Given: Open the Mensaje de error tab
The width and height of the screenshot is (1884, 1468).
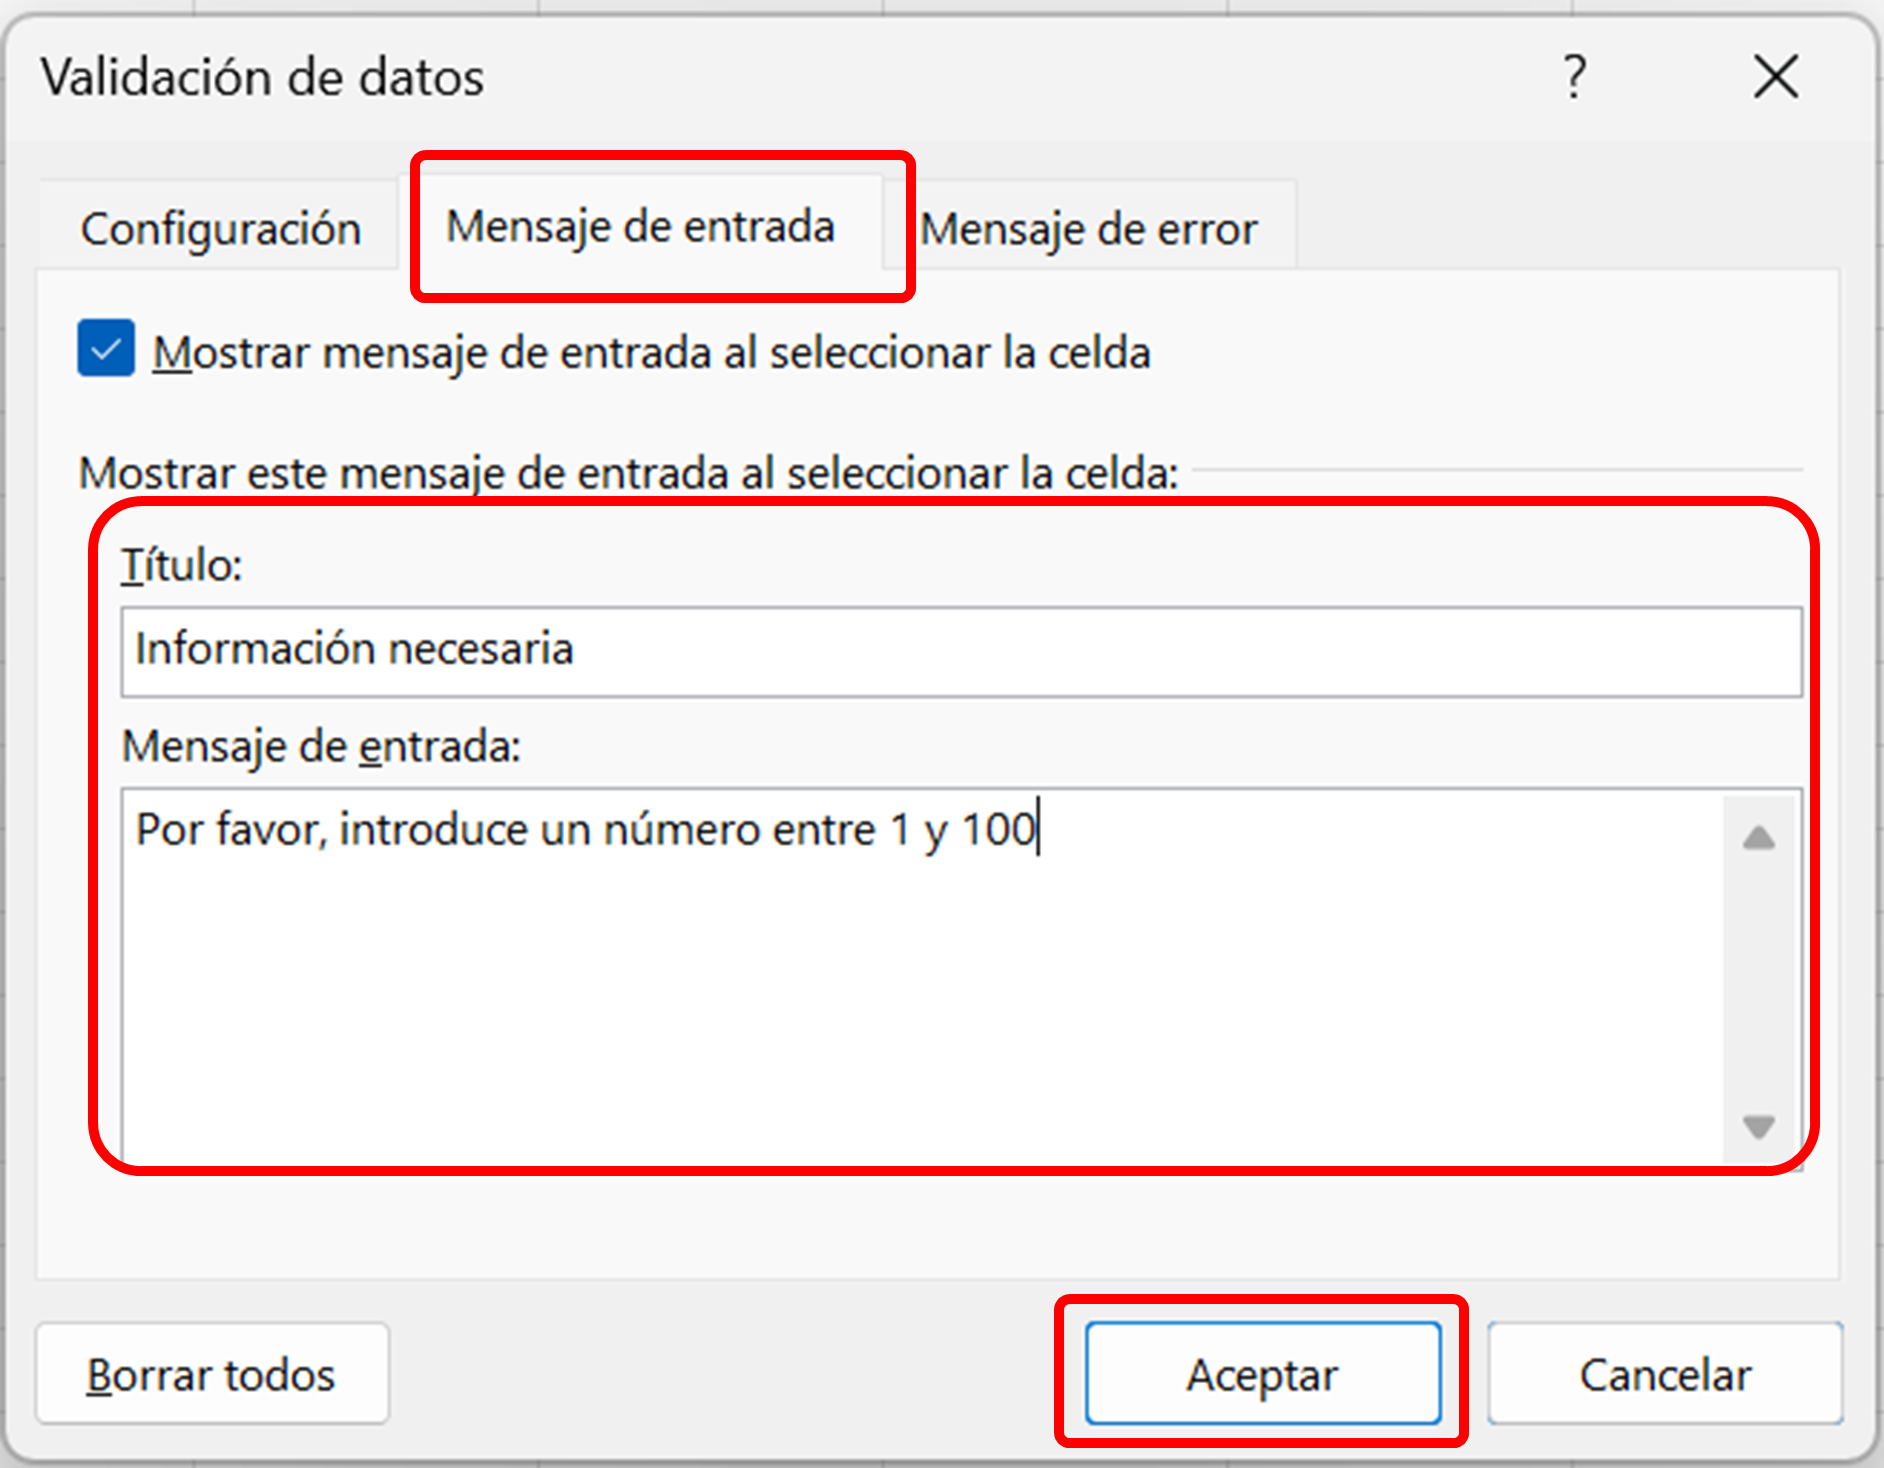Looking at the screenshot, I should (1089, 229).
